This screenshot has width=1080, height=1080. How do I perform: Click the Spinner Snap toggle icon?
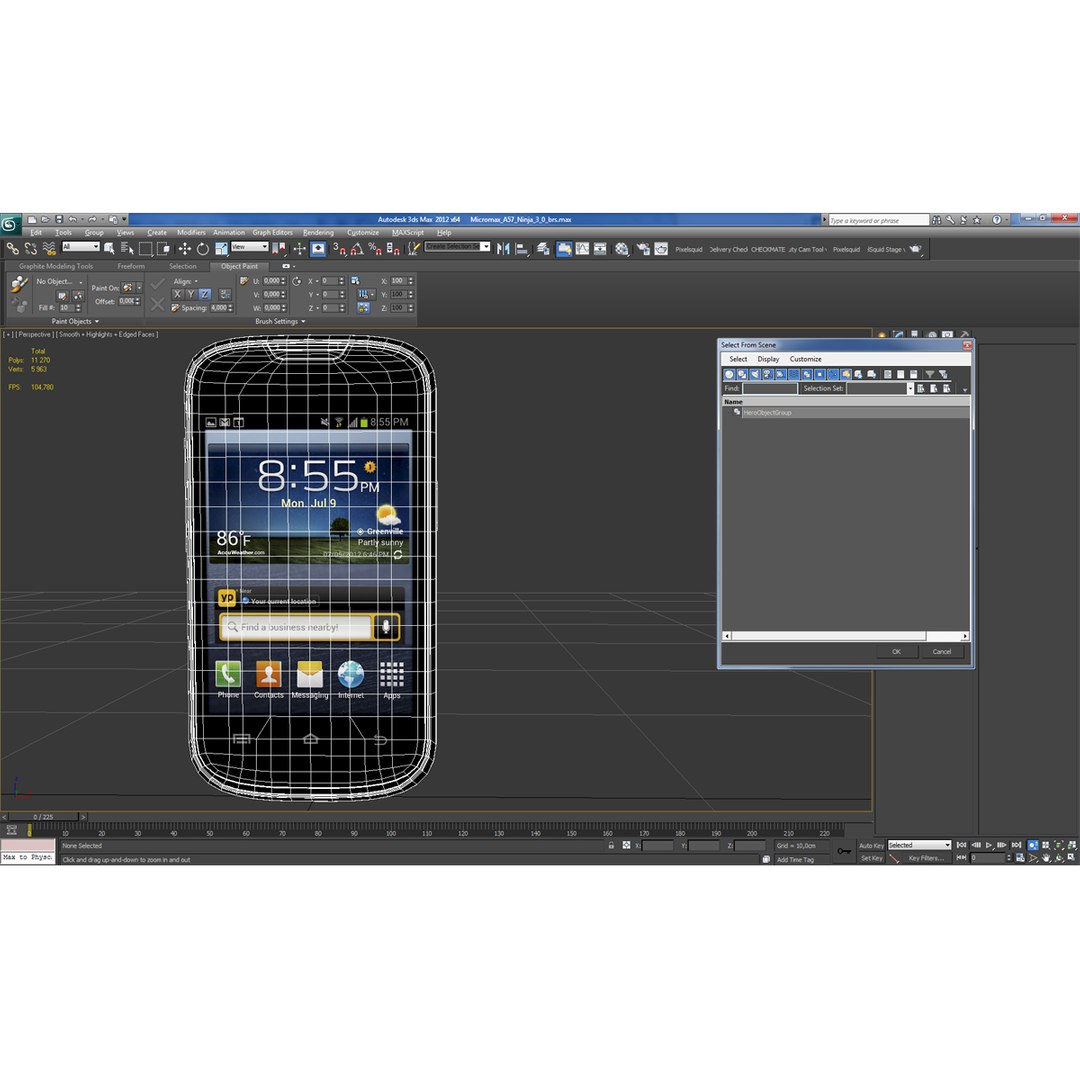coord(393,249)
